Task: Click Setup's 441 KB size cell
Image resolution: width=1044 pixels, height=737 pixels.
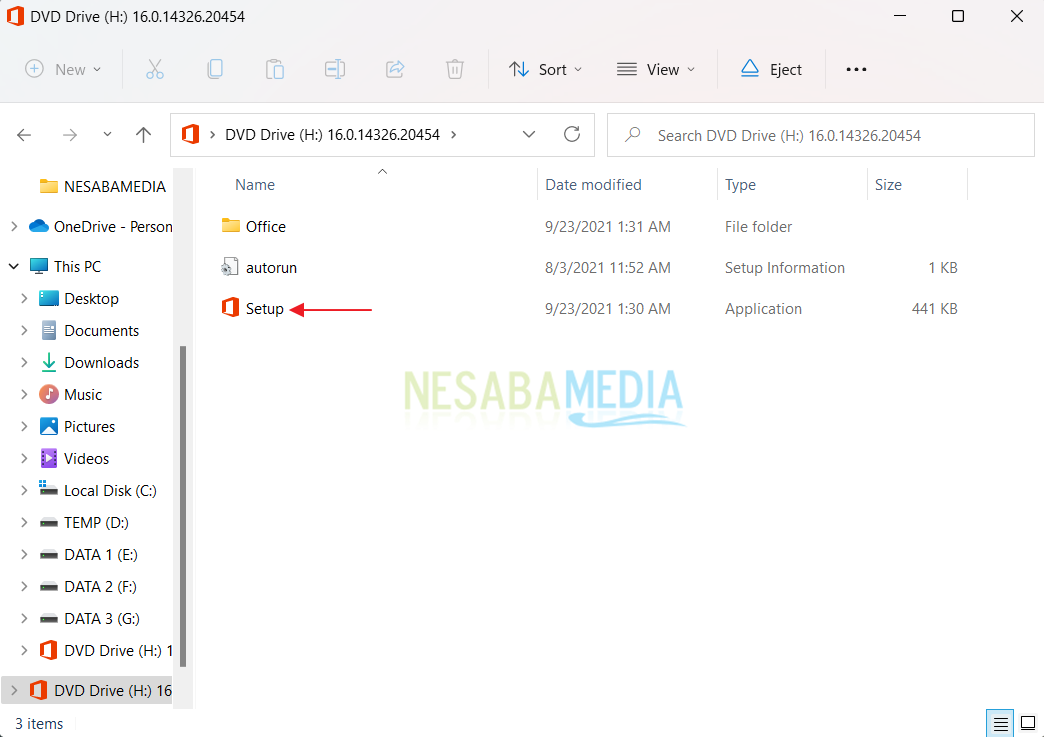Action: tap(935, 309)
